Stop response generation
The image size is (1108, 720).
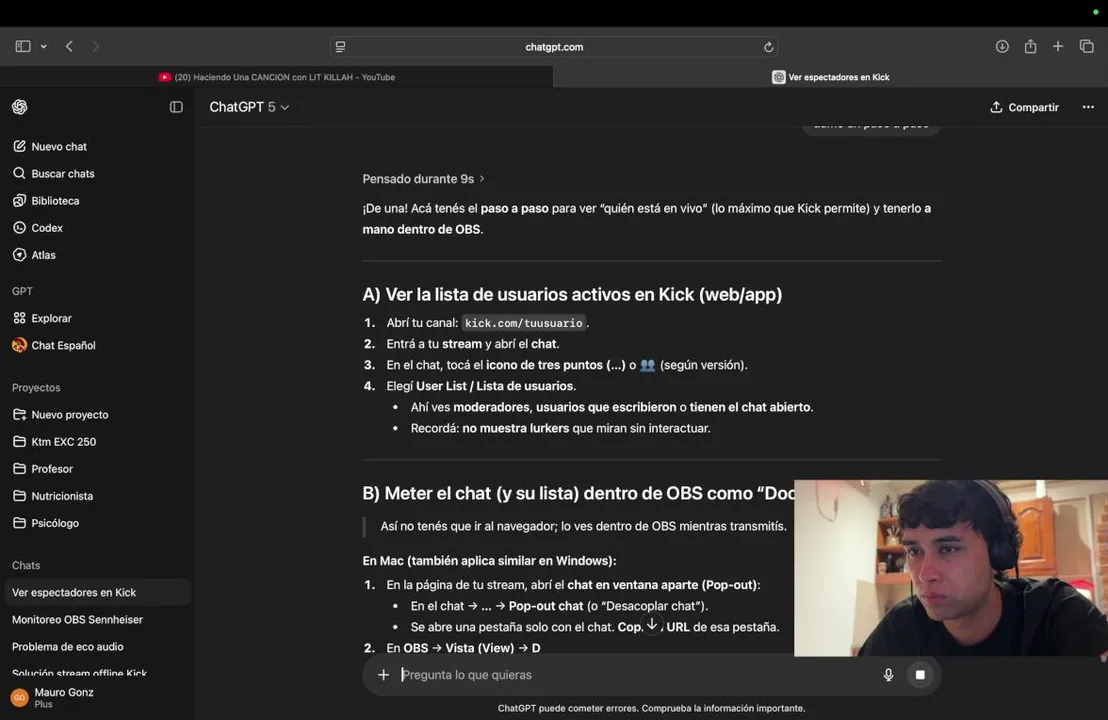coord(920,675)
